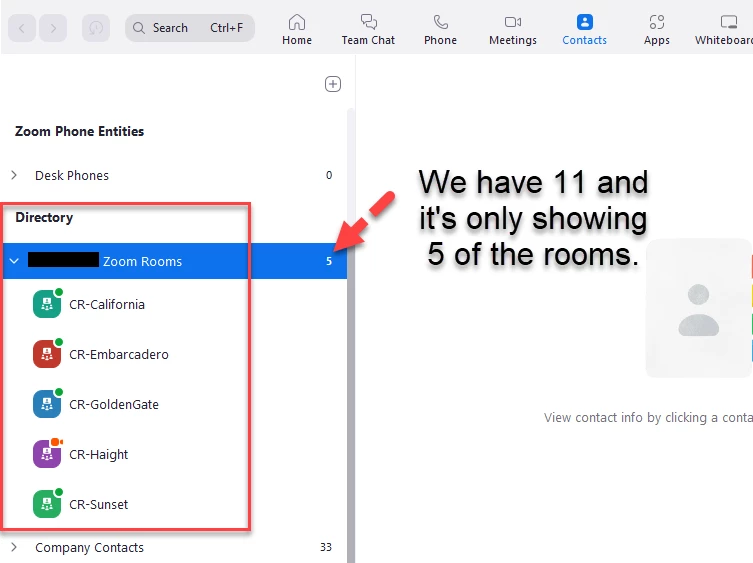The image size is (753, 563).
Task: Go forward with the right arrow button
Action: coord(53,28)
